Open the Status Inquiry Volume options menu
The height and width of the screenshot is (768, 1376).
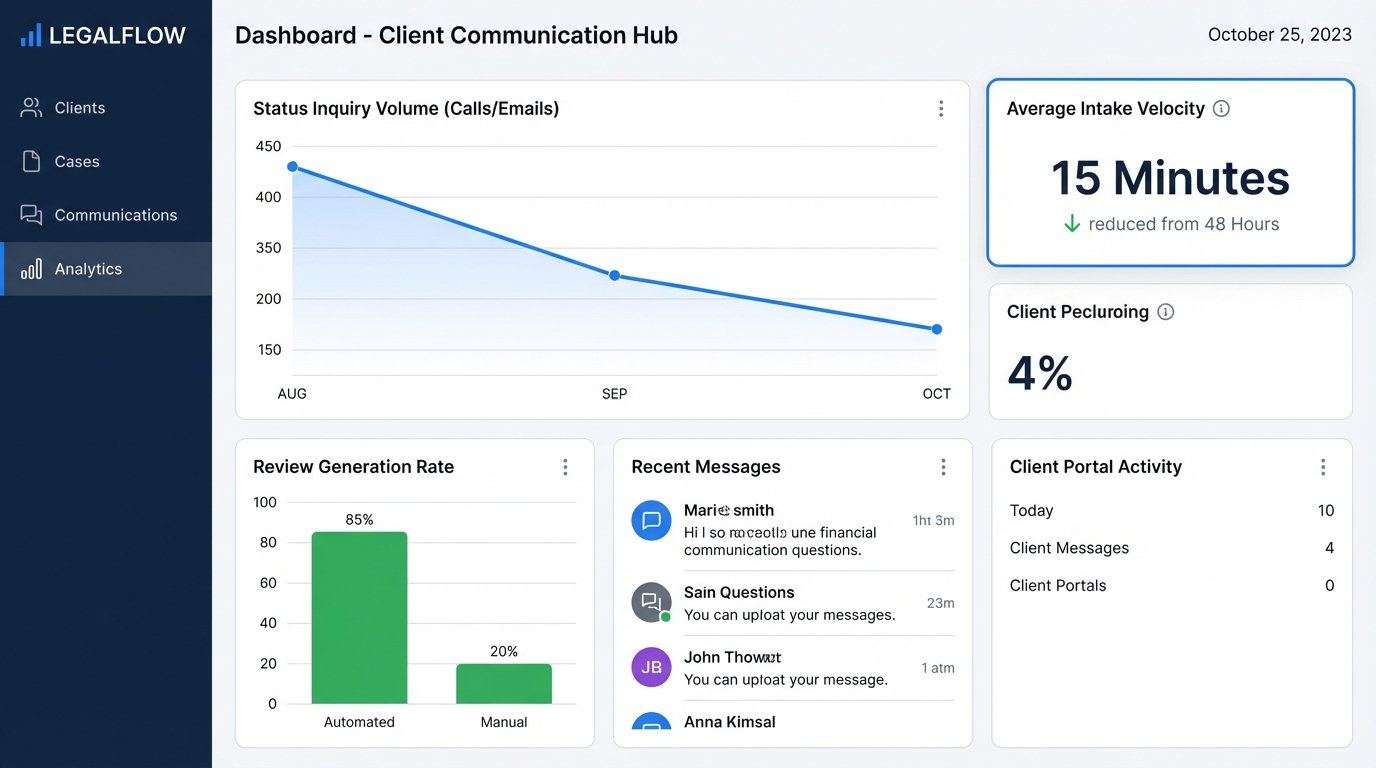(941, 108)
